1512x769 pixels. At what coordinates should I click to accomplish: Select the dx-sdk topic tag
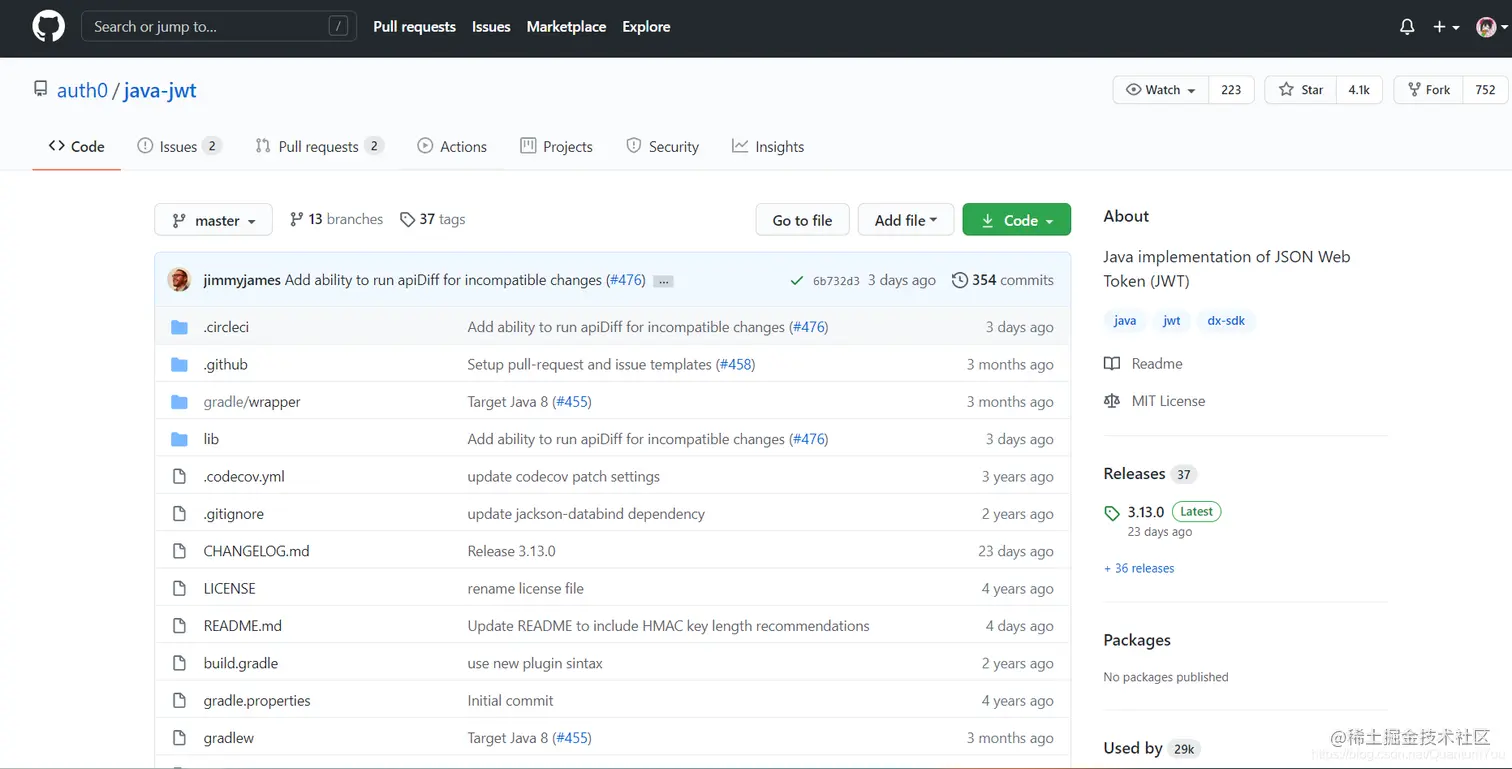1226,321
